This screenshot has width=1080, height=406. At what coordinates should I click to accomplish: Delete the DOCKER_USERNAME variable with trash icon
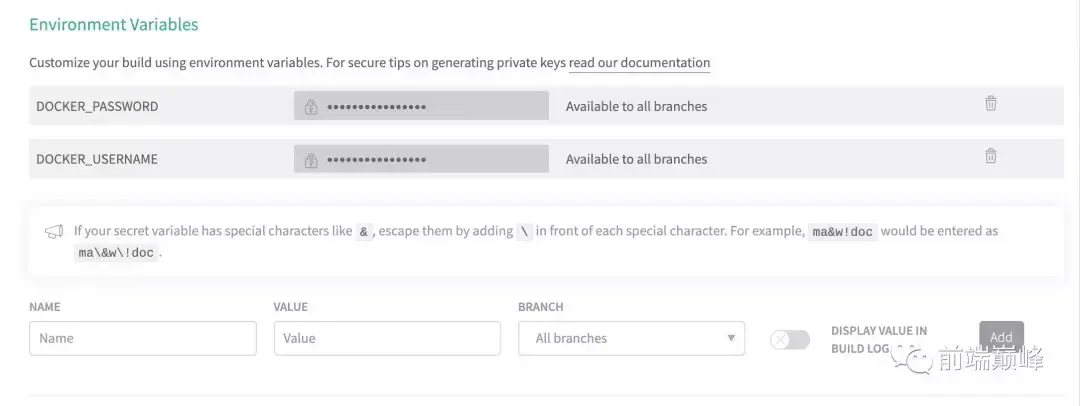[990, 156]
